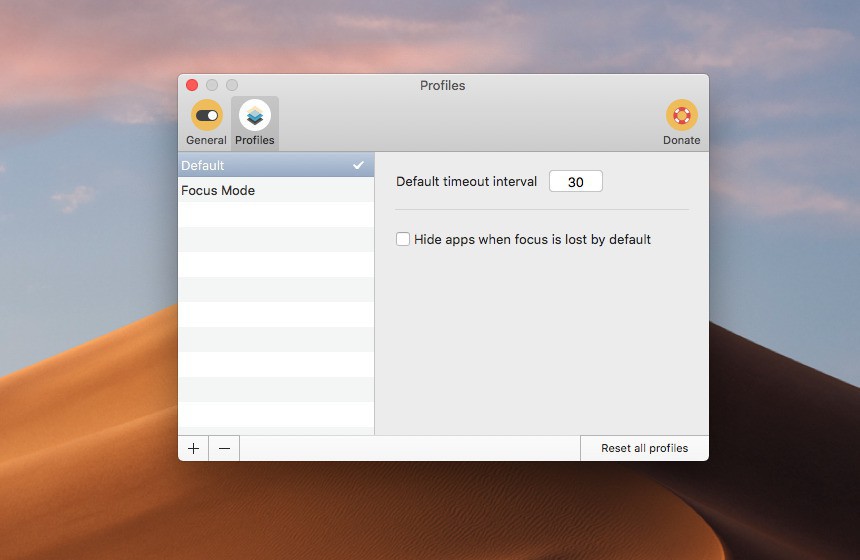Screen dimensions: 860x560
Task: Focus the Default timeout interval field
Action: [575, 182]
